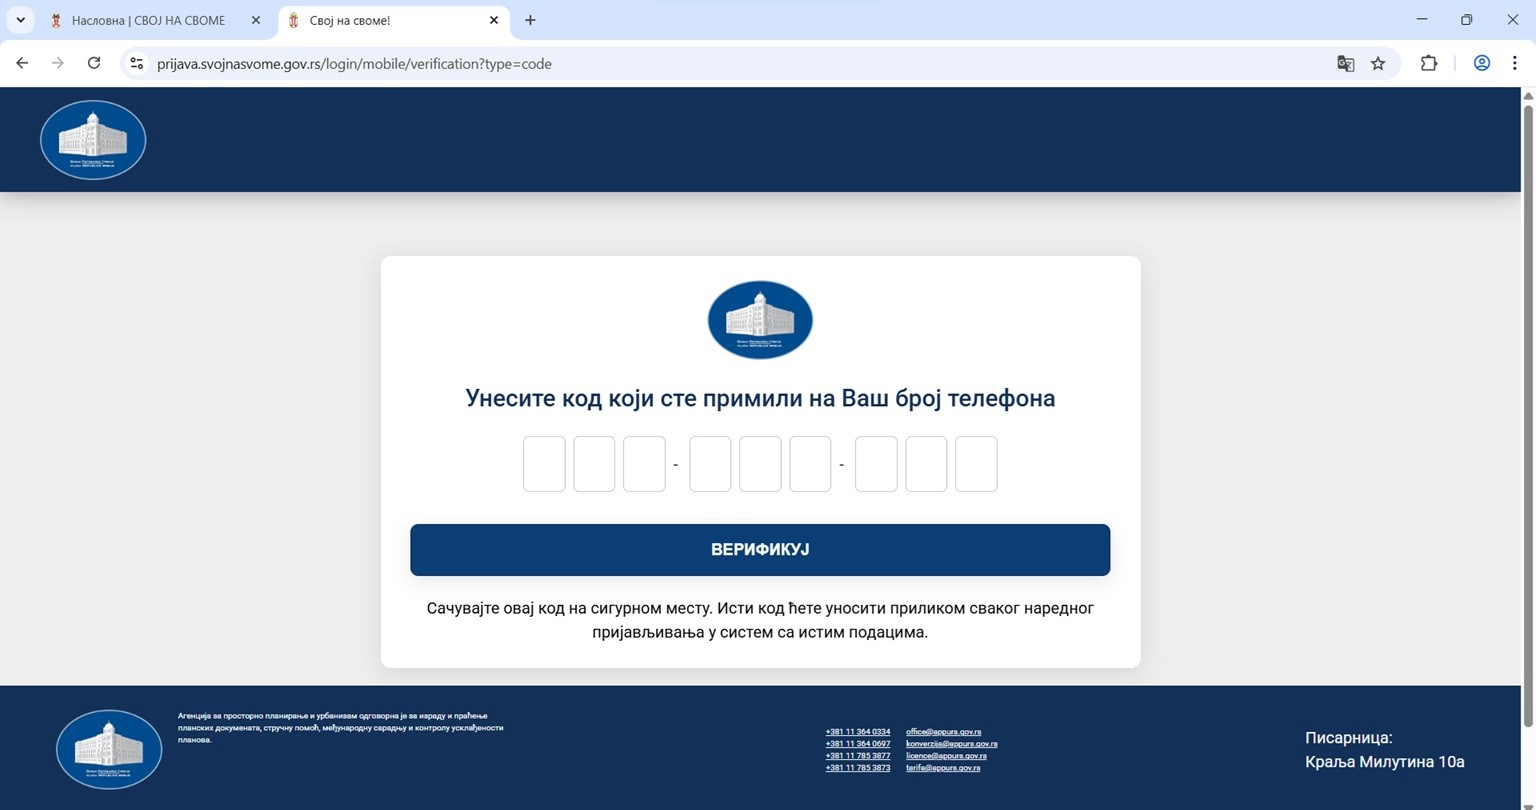Focus the eighth code digit box
The image size is (1536, 810).
(x=926, y=464)
